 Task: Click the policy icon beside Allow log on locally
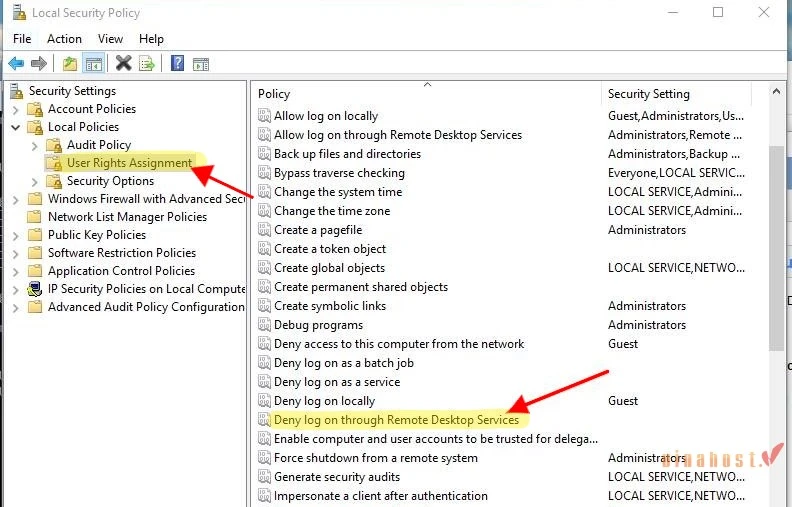click(x=264, y=116)
